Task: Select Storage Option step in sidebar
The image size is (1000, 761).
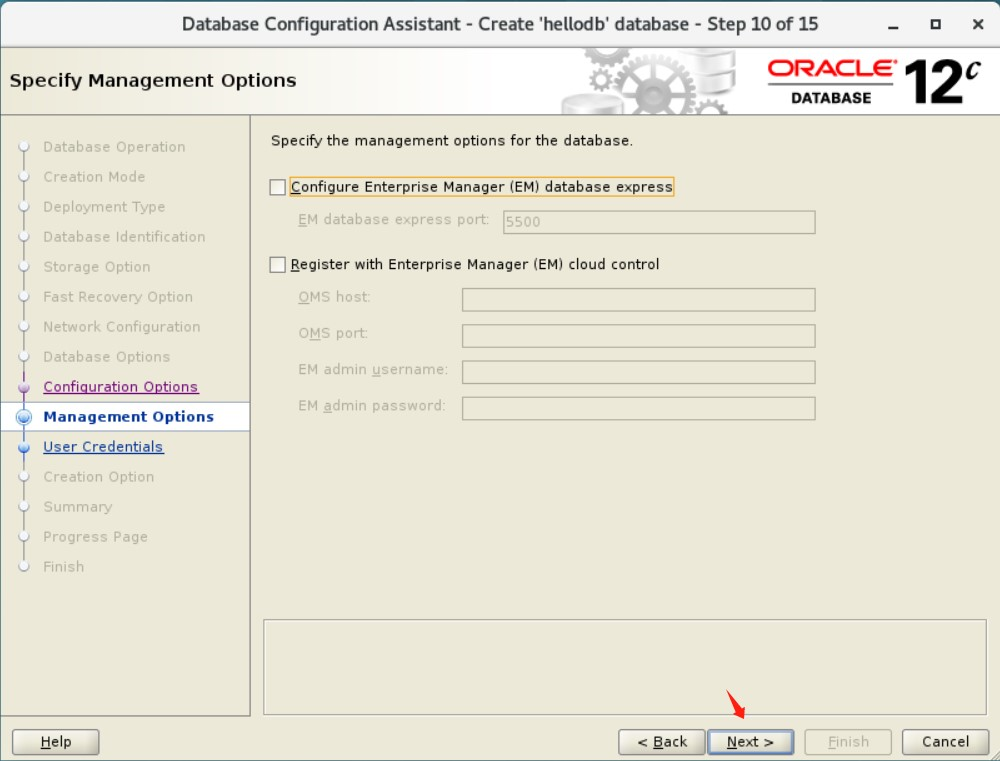Action: coord(97,267)
